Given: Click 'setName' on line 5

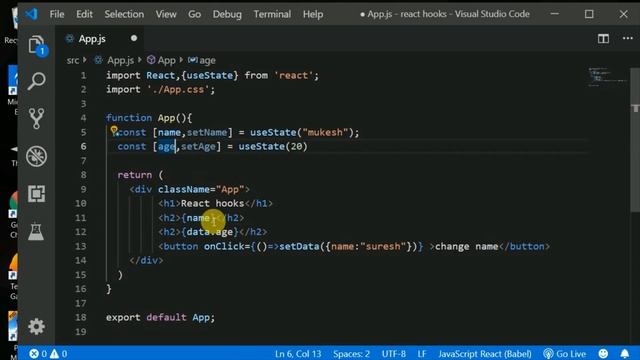Looking at the screenshot, I should (x=207, y=132).
